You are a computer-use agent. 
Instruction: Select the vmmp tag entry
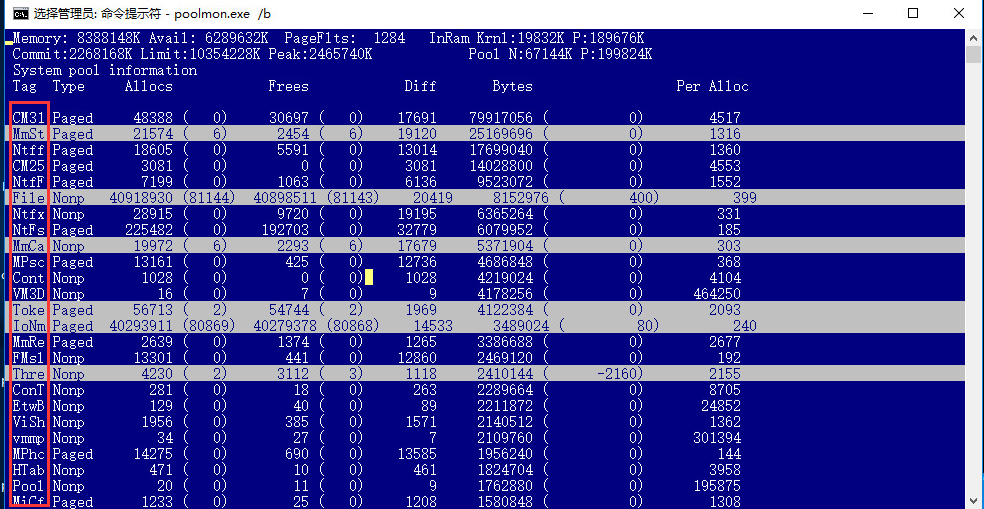29,438
